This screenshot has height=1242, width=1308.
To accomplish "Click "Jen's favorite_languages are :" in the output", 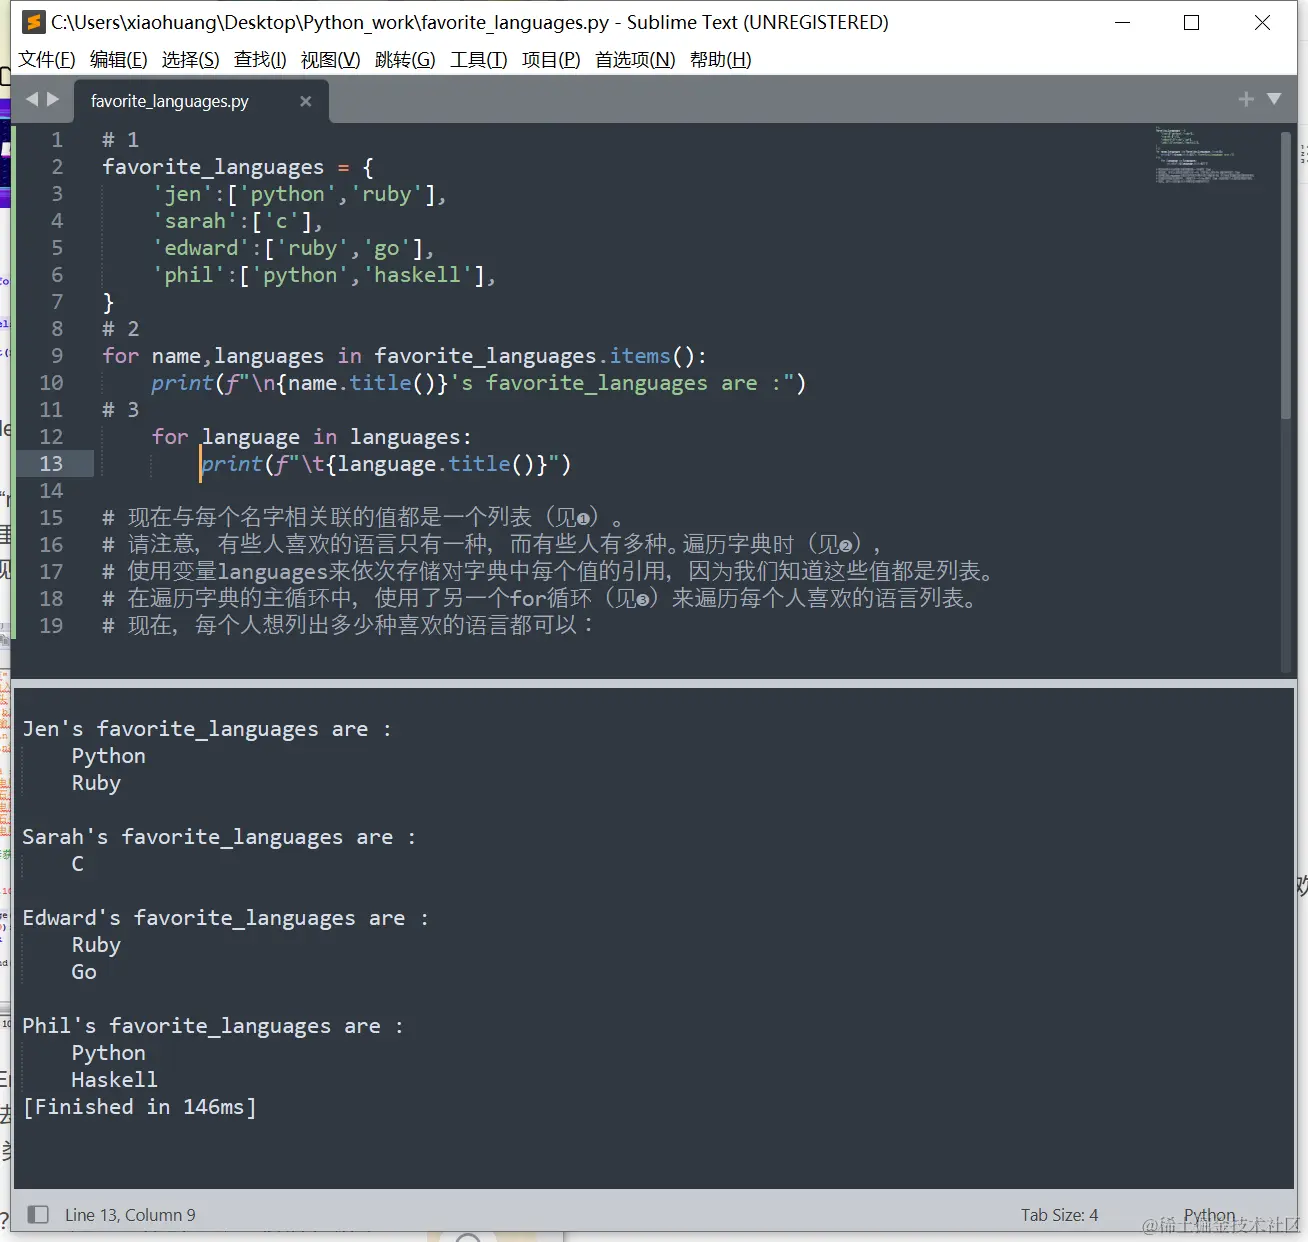I will [207, 729].
